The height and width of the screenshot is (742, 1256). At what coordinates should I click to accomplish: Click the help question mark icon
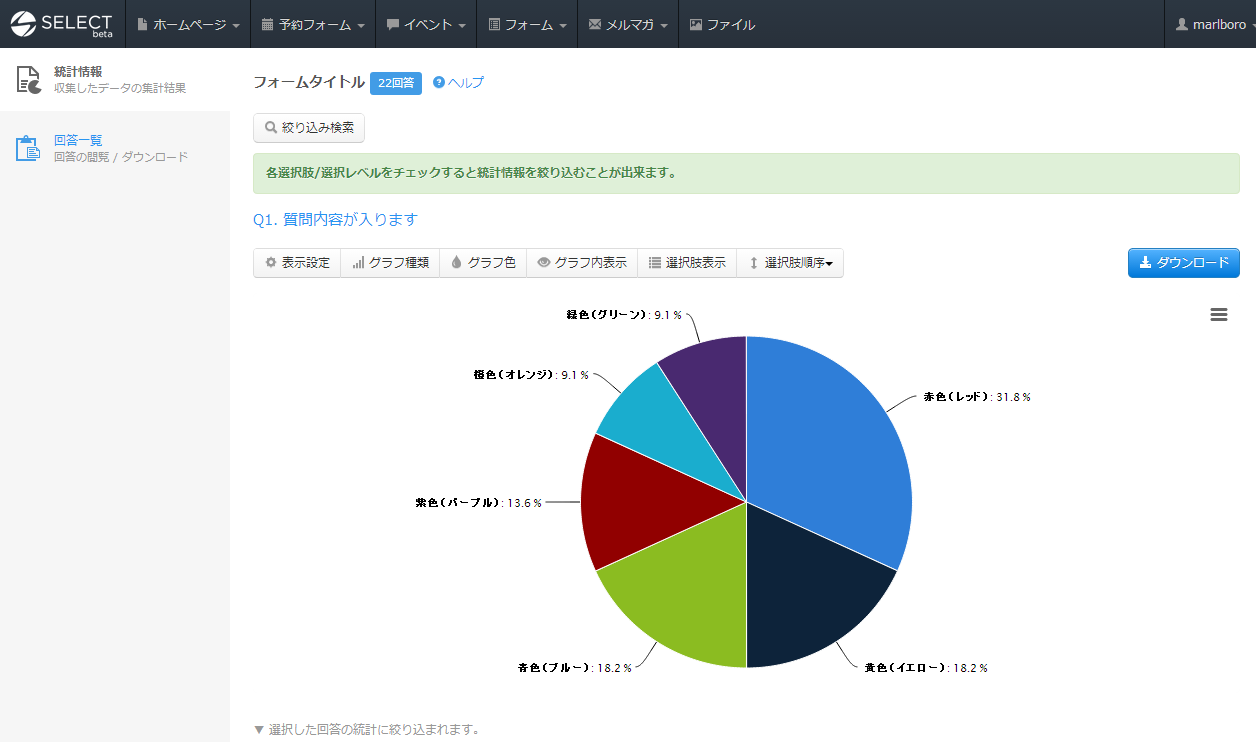pyautogui.click(x=438, y=83)
